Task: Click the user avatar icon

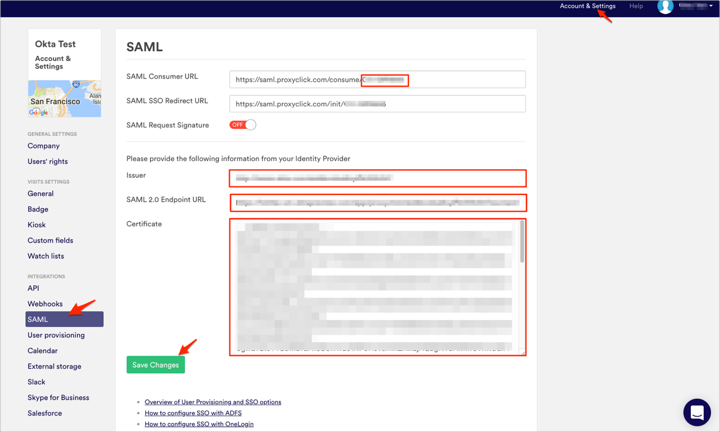Action: coord(665,7)
